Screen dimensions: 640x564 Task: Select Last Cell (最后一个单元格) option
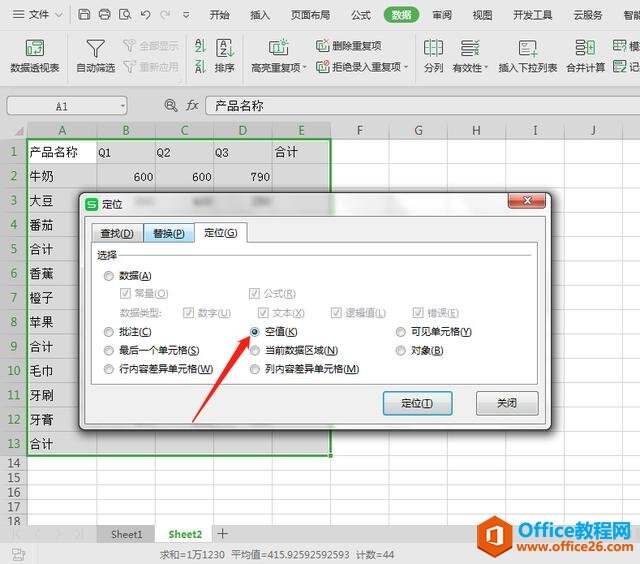[x=108, y=350]
